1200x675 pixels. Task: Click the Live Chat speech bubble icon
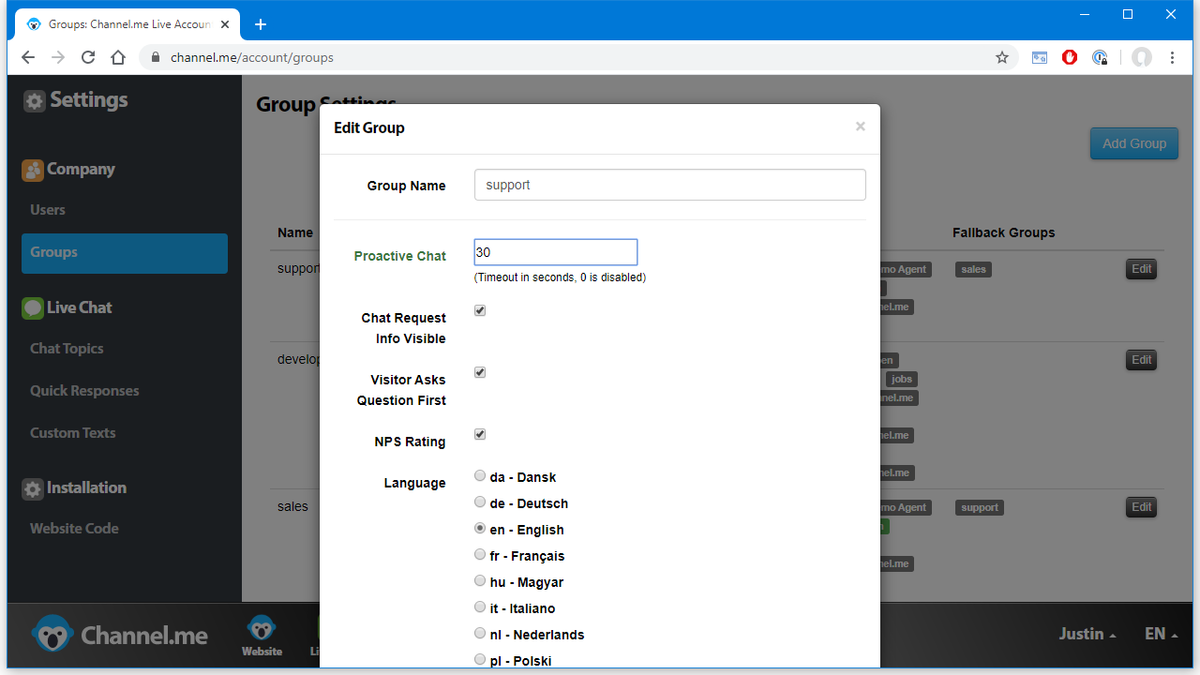(x=33, y=308)
